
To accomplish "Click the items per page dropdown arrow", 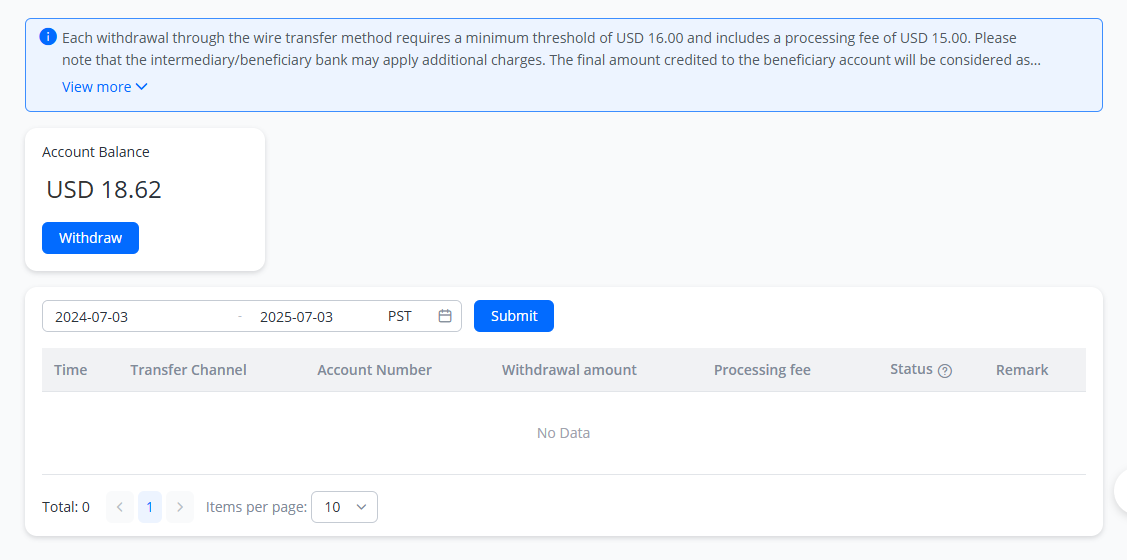I will [362, 507].
